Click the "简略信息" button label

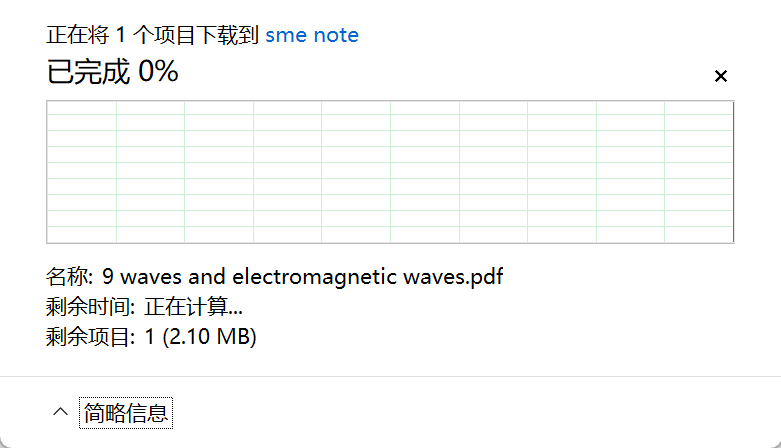click(x=126, y=412)
